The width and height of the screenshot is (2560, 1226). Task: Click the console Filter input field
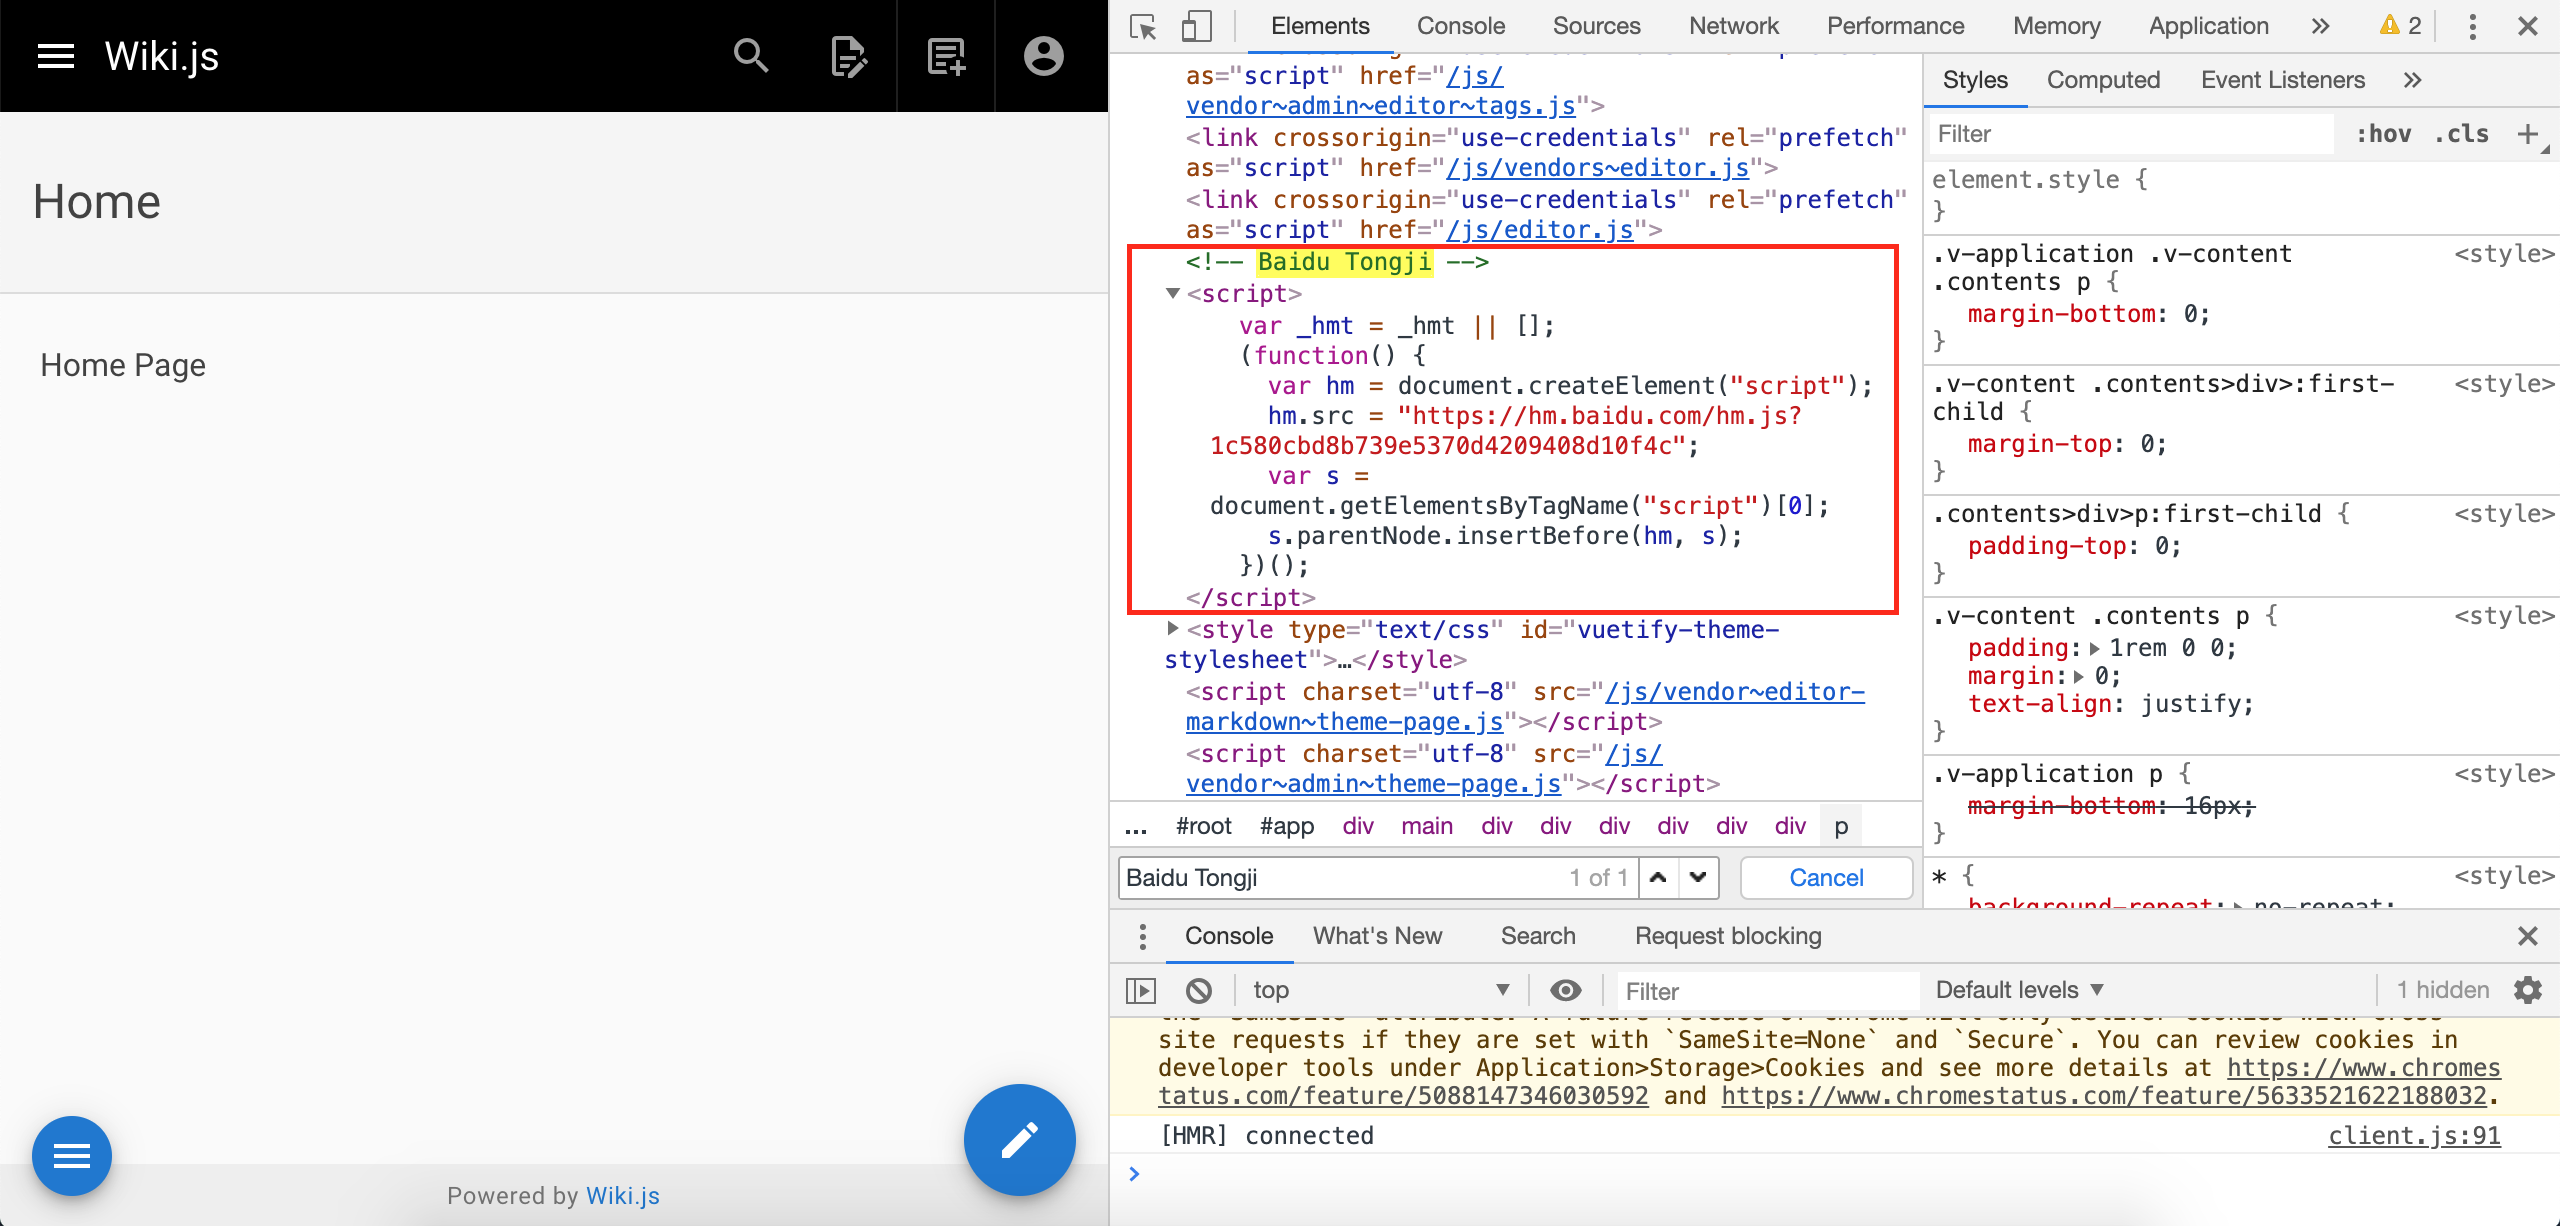1768,991
